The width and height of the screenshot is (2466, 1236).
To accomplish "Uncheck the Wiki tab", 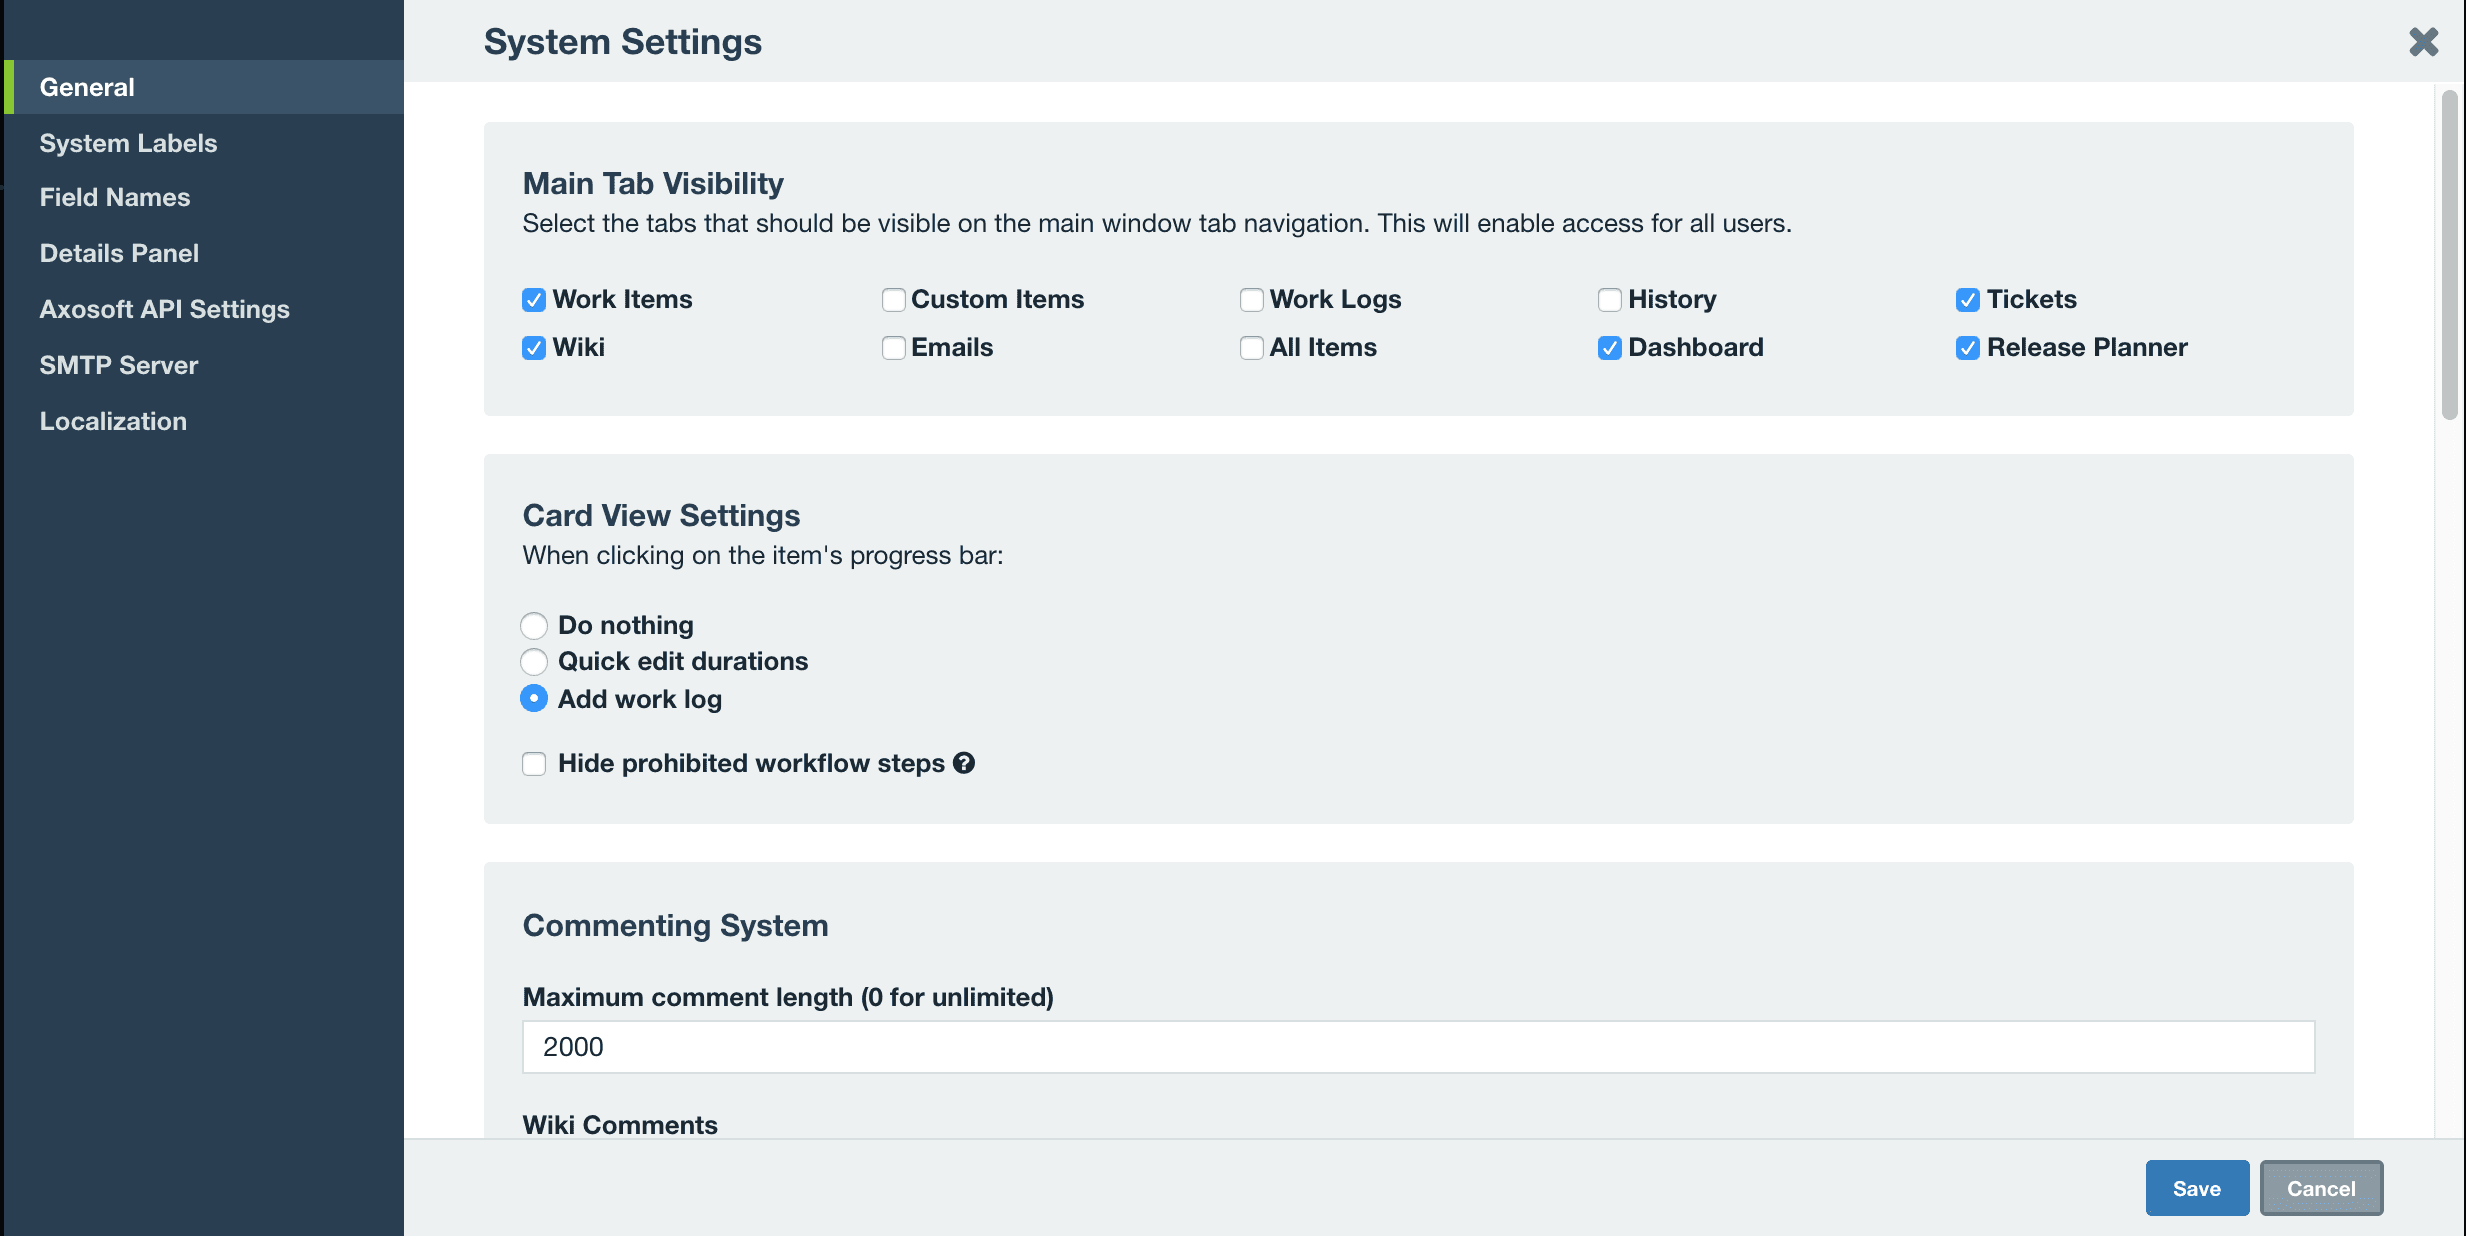I will [x=534, y=347].
